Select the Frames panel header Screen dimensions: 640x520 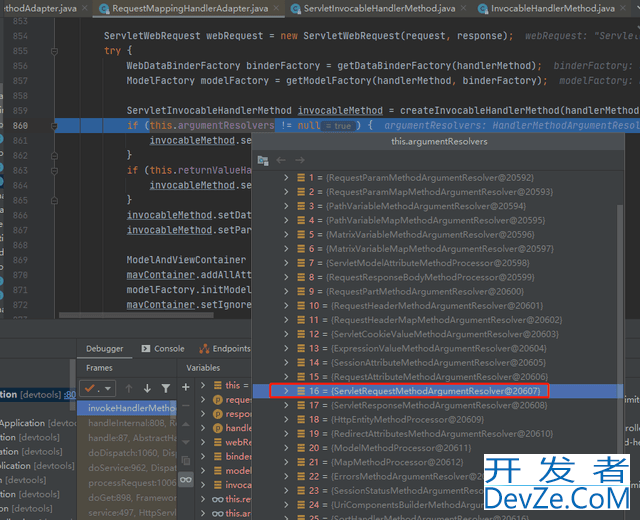(x=99, y=368)
